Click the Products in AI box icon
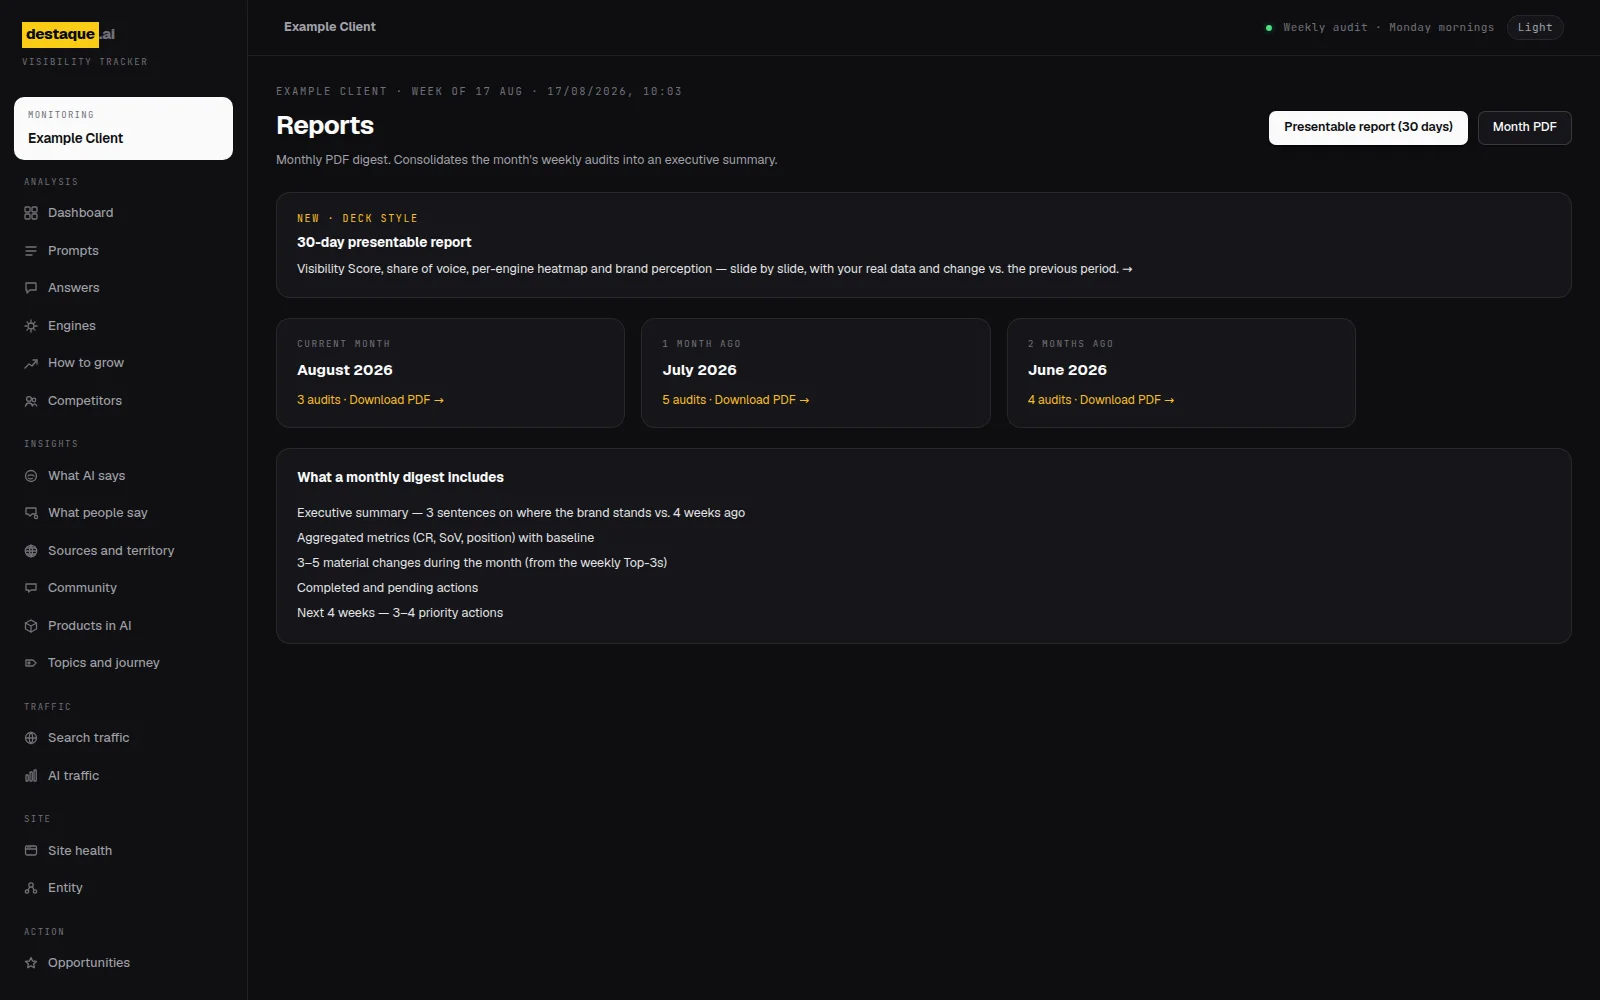This screenshot has height=1000, width=1600. (x=31, y=626)
